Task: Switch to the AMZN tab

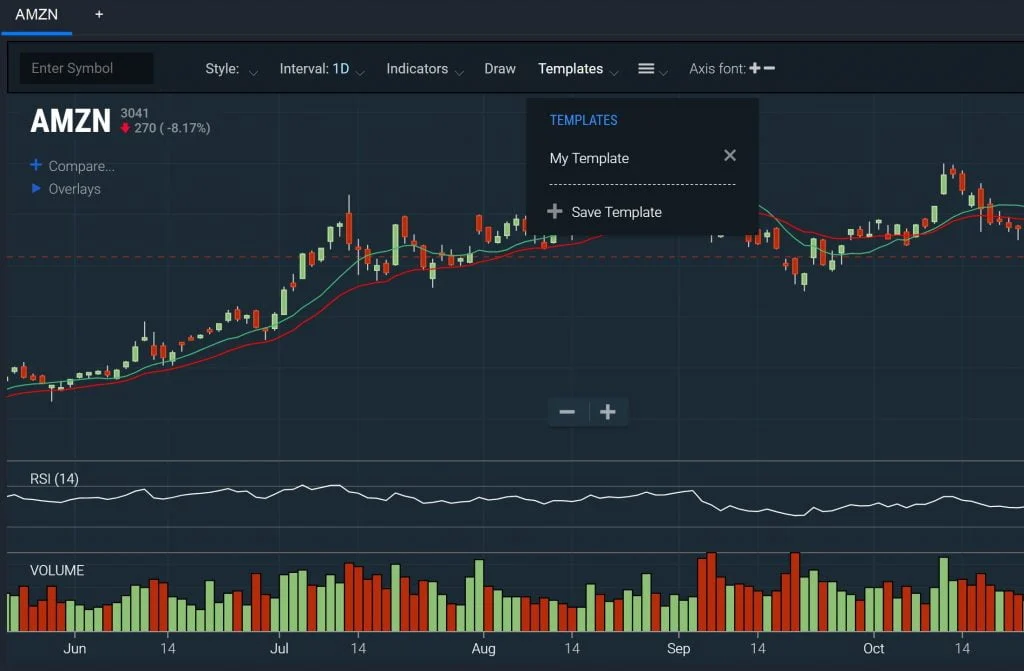Action: [37, 14]
